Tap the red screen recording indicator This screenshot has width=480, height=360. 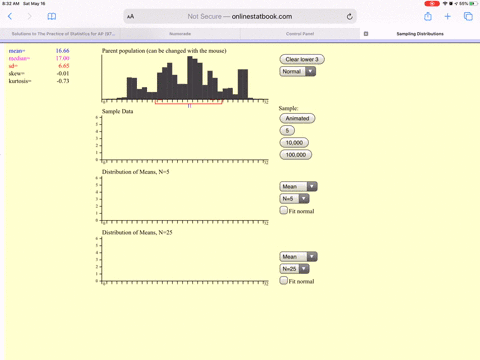(x=432, y=4)
